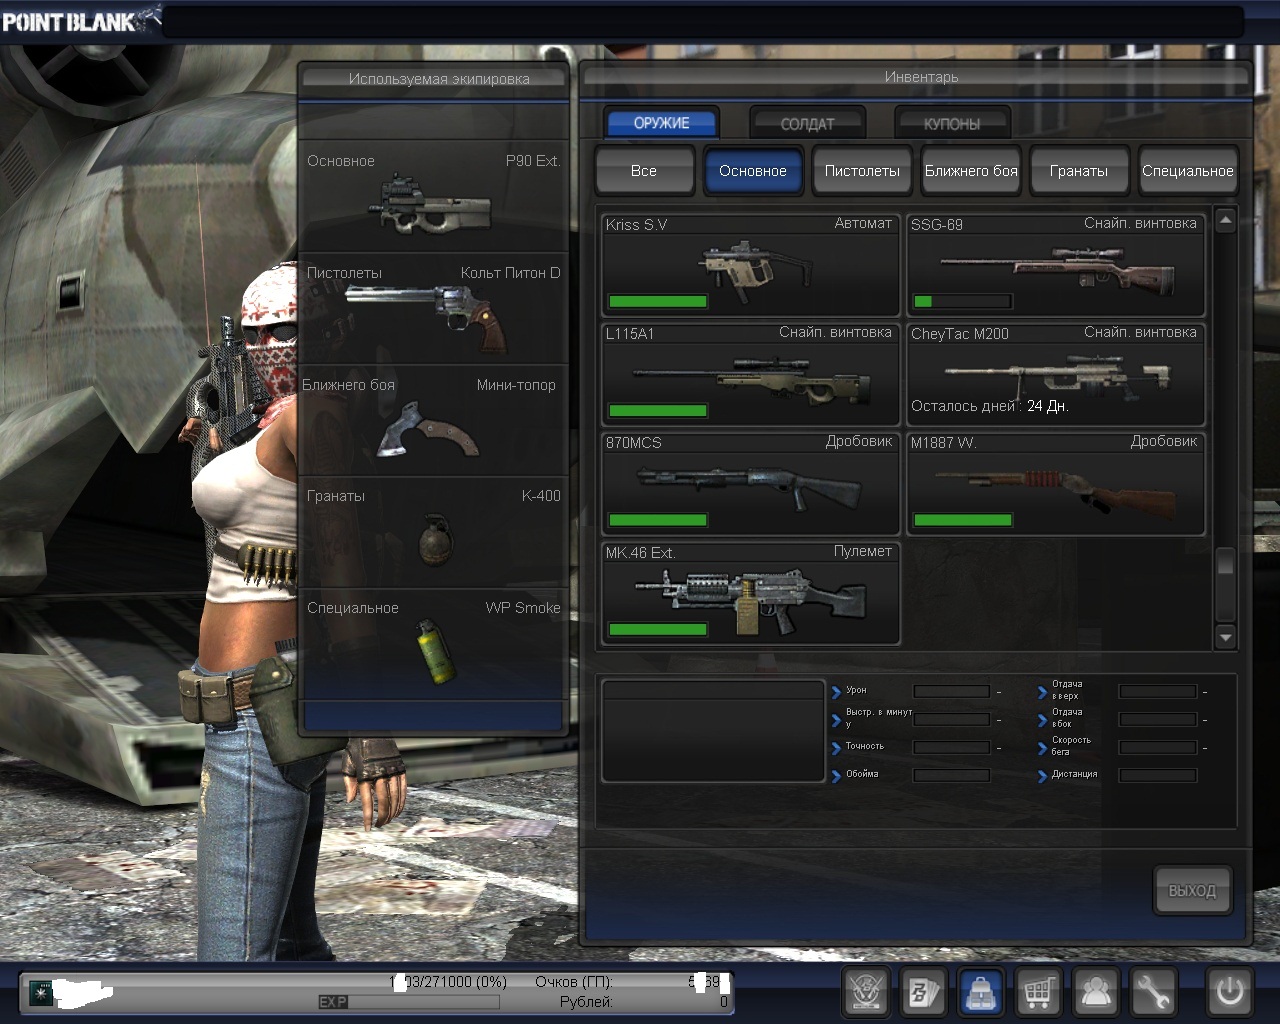Open the clan emblem menu icon

866,992
